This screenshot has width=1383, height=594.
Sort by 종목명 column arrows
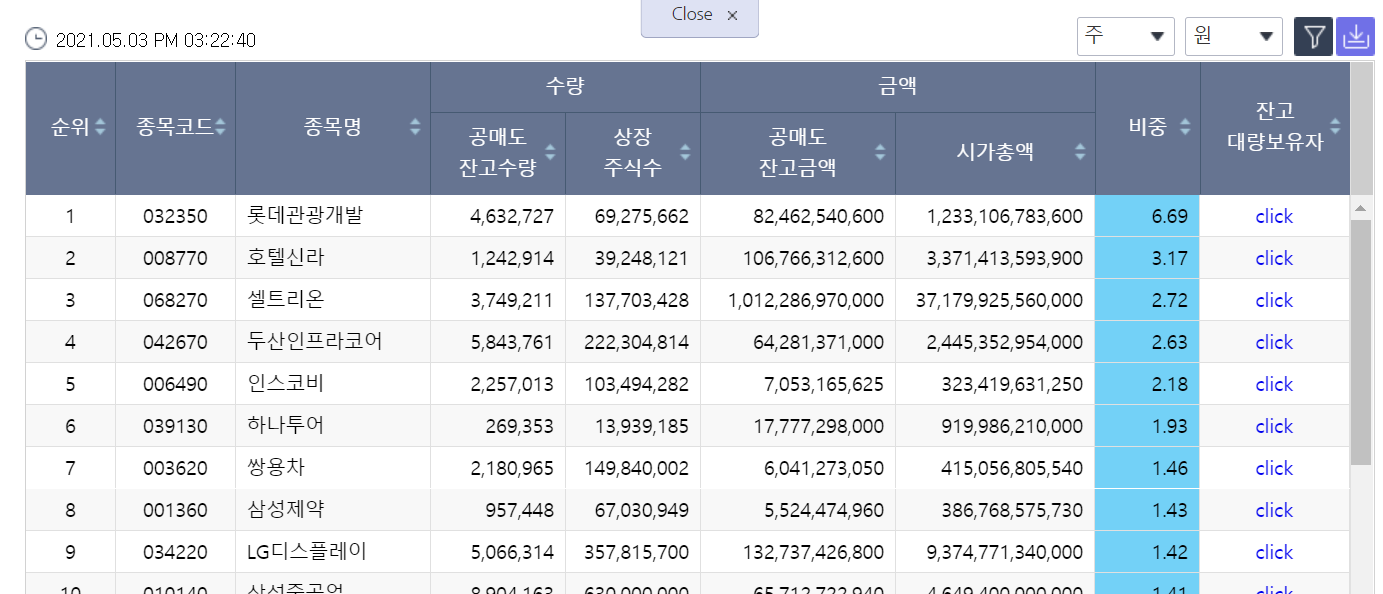click(415, 127)
